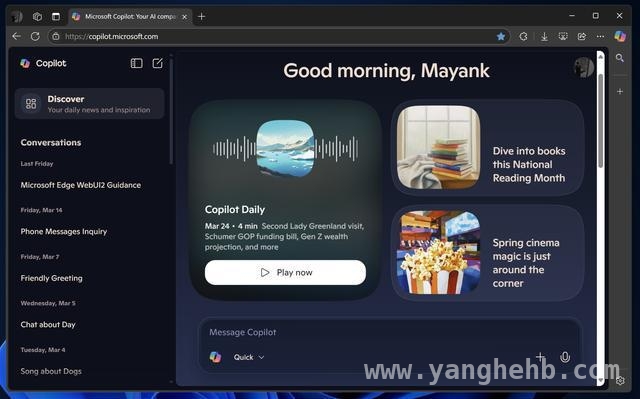
Task: Click the Friday, Mar 14 date label
Action: pyautogui.click(x=41, y=210)
